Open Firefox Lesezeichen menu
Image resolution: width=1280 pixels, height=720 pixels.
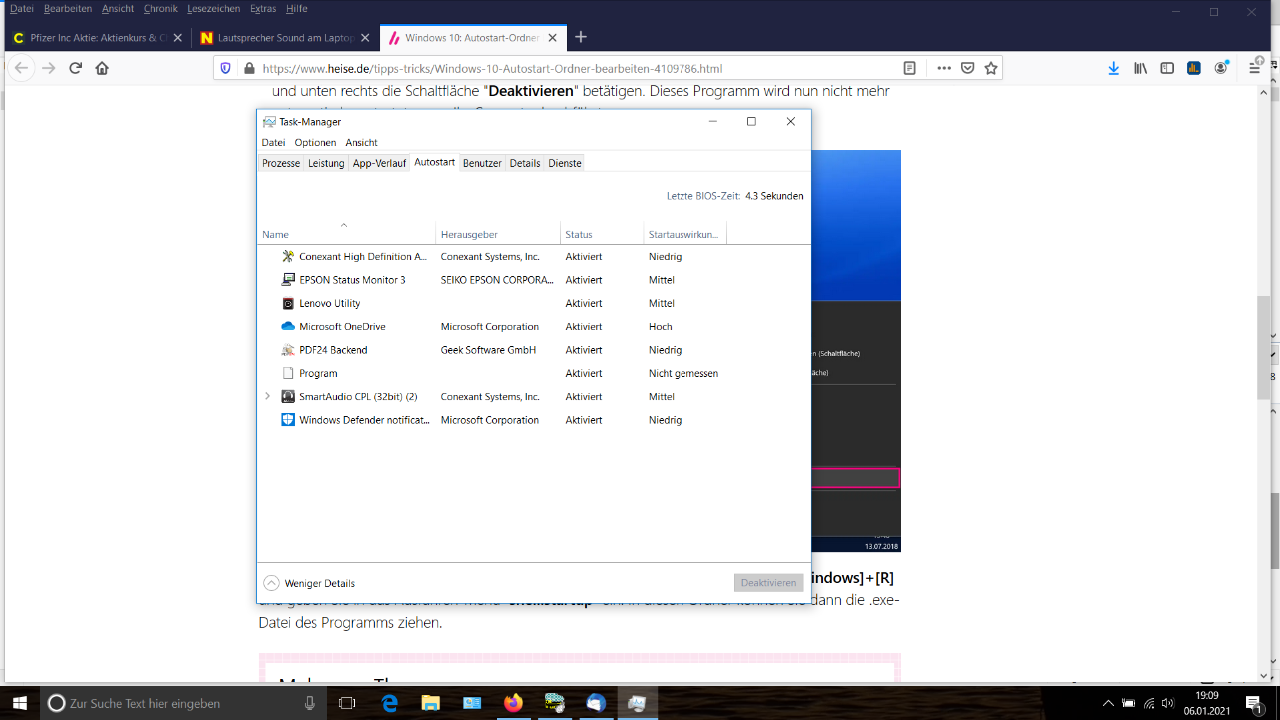(x=213, y=8)
